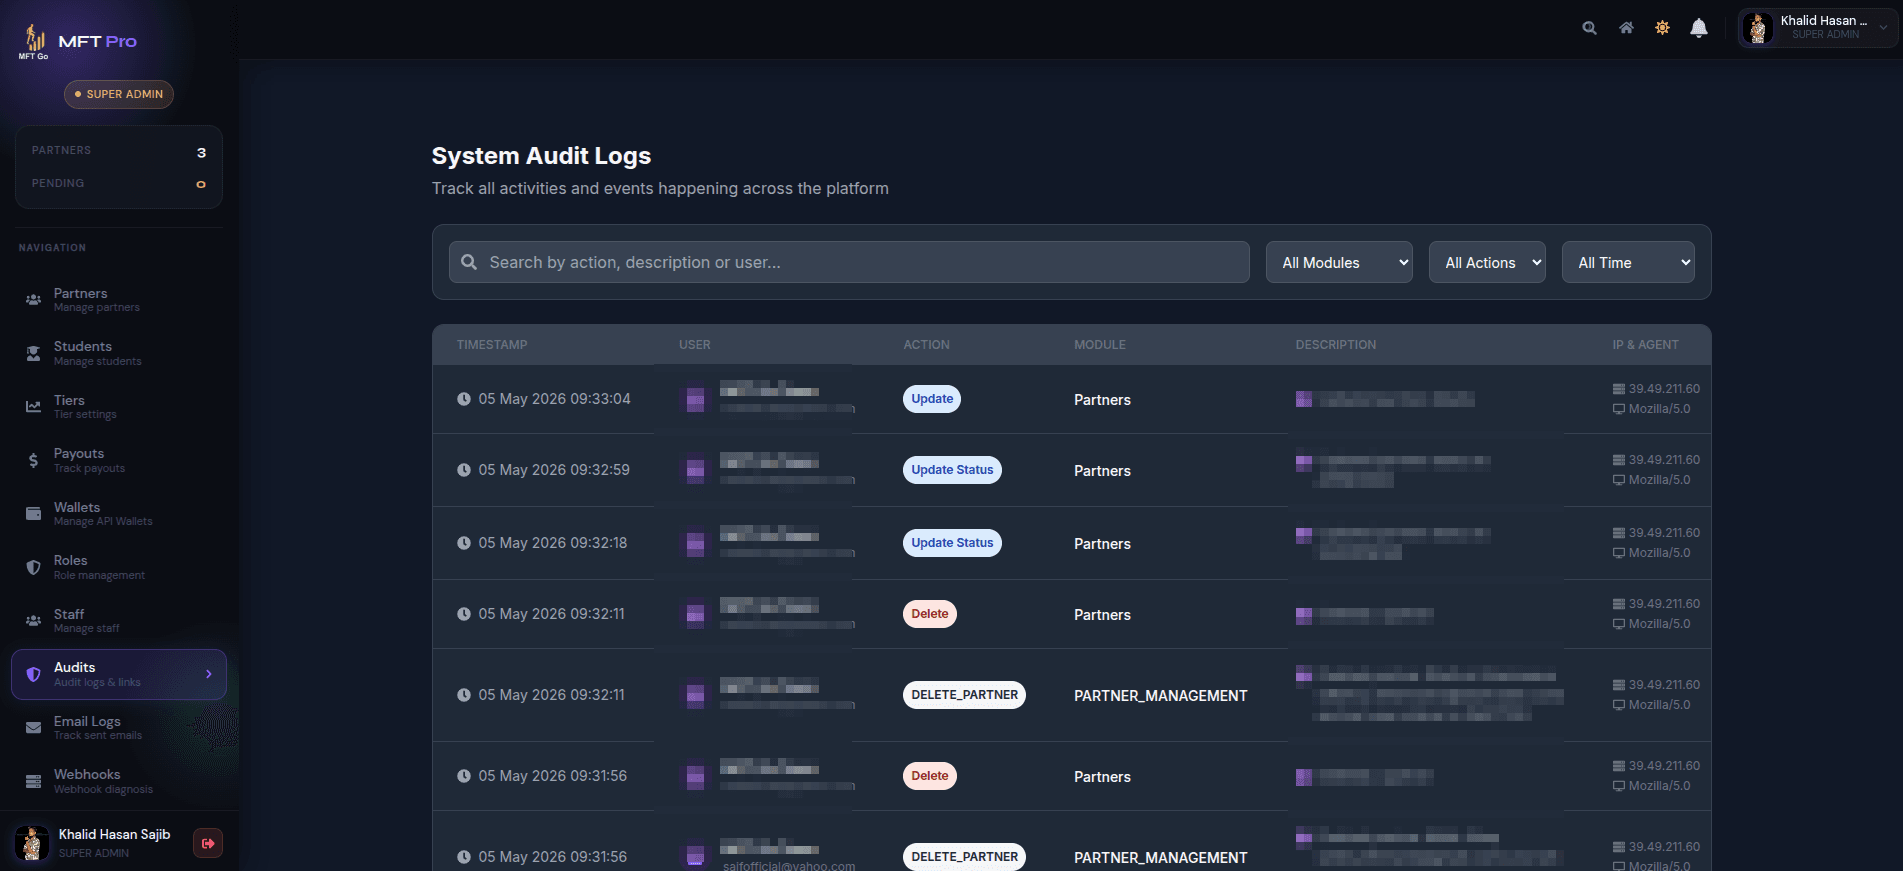This screenshot has width=1903, height=871.
Task: Open the All Actions dropdown
Action: pos(1487,262)
